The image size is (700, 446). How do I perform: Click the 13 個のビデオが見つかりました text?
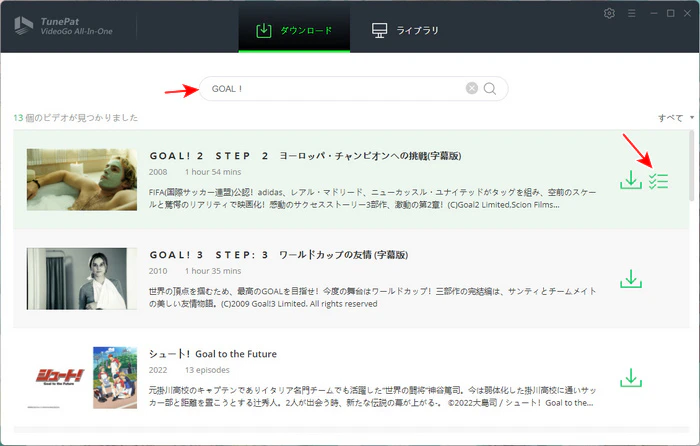pyautogui.click(x=75, y=118)
